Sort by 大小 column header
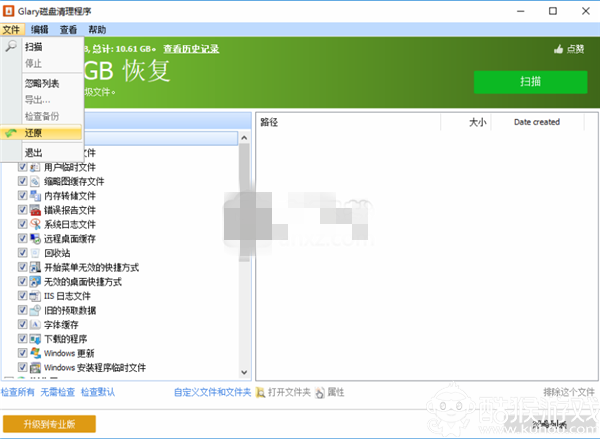 point(466,122)
